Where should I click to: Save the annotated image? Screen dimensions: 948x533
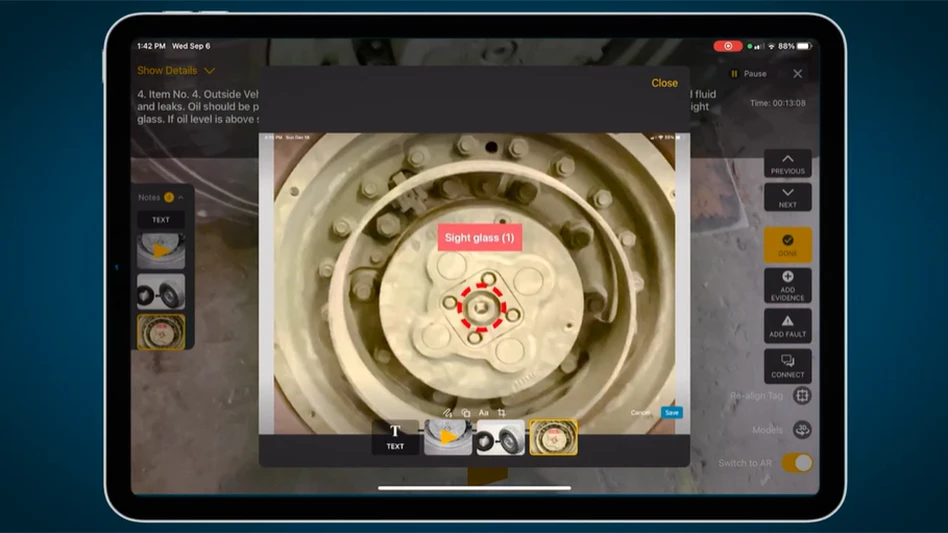coord(672,413)
